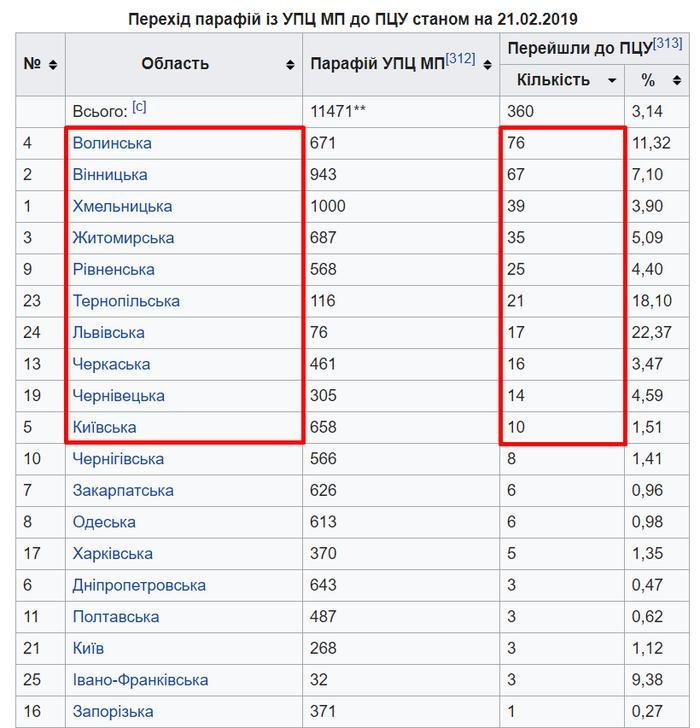This screenshot has height=728, width=700.
Task: Open the Вінницька region link
Action: [x=110, y=175]
